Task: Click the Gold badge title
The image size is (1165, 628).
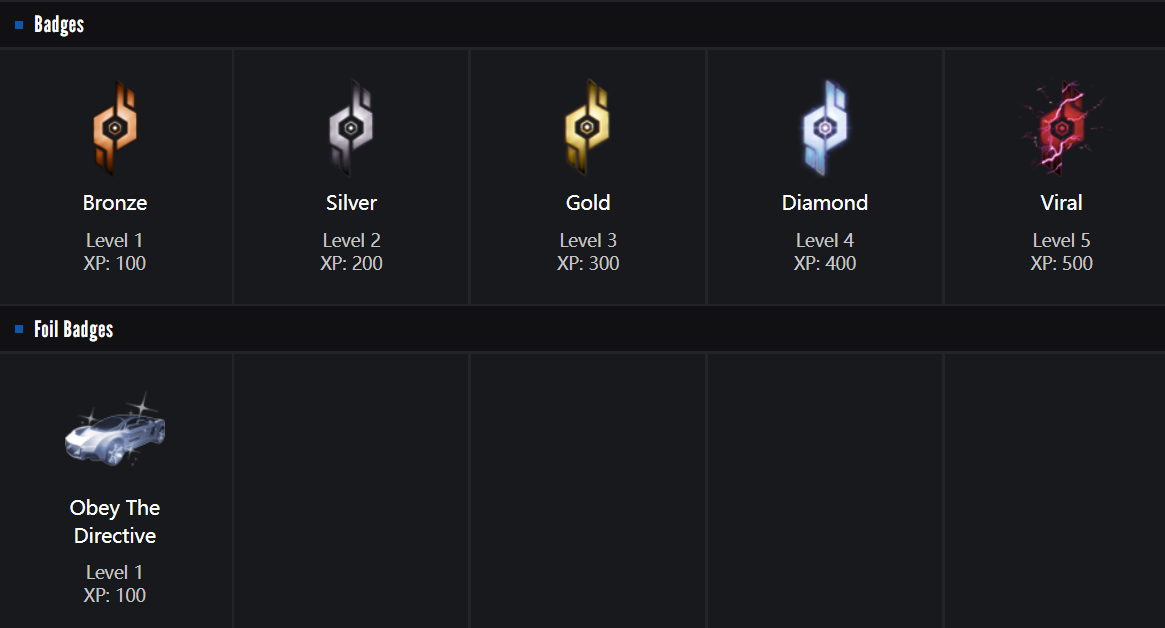Action: [588, 203]
